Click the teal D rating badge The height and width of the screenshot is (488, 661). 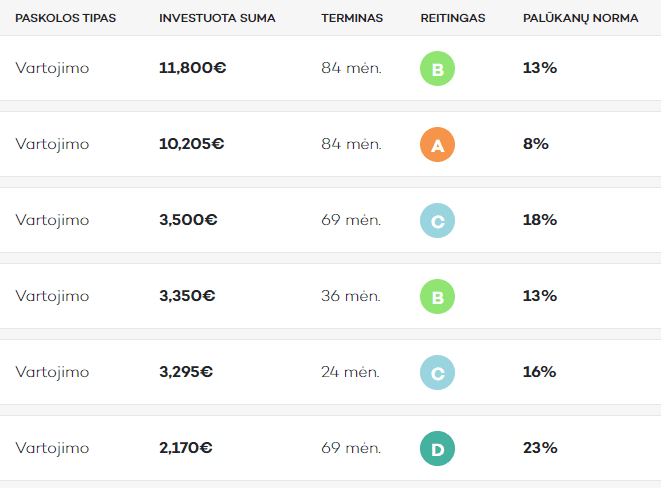coord(437,449)
